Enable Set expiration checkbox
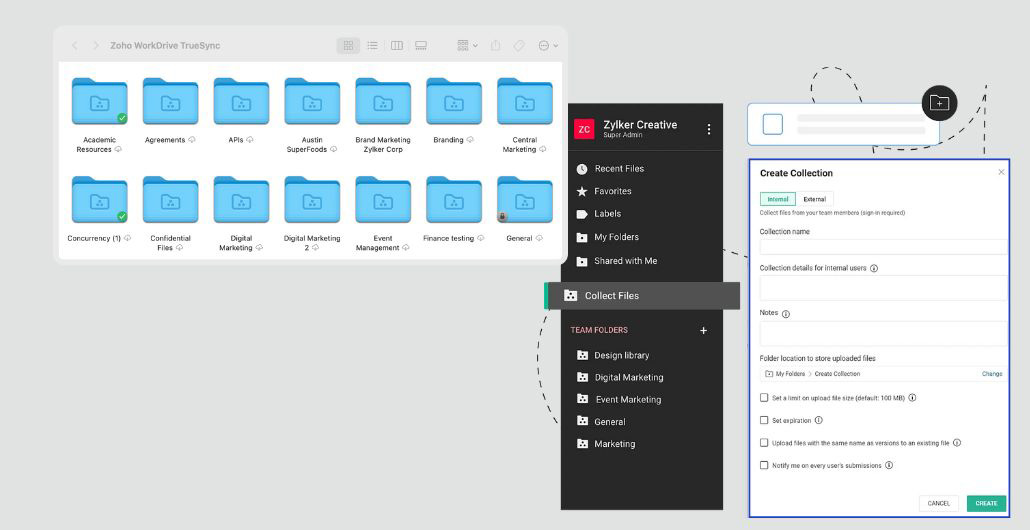Image resolution: width=1030 pixels, height=530 pixels. tap(764, 420)
